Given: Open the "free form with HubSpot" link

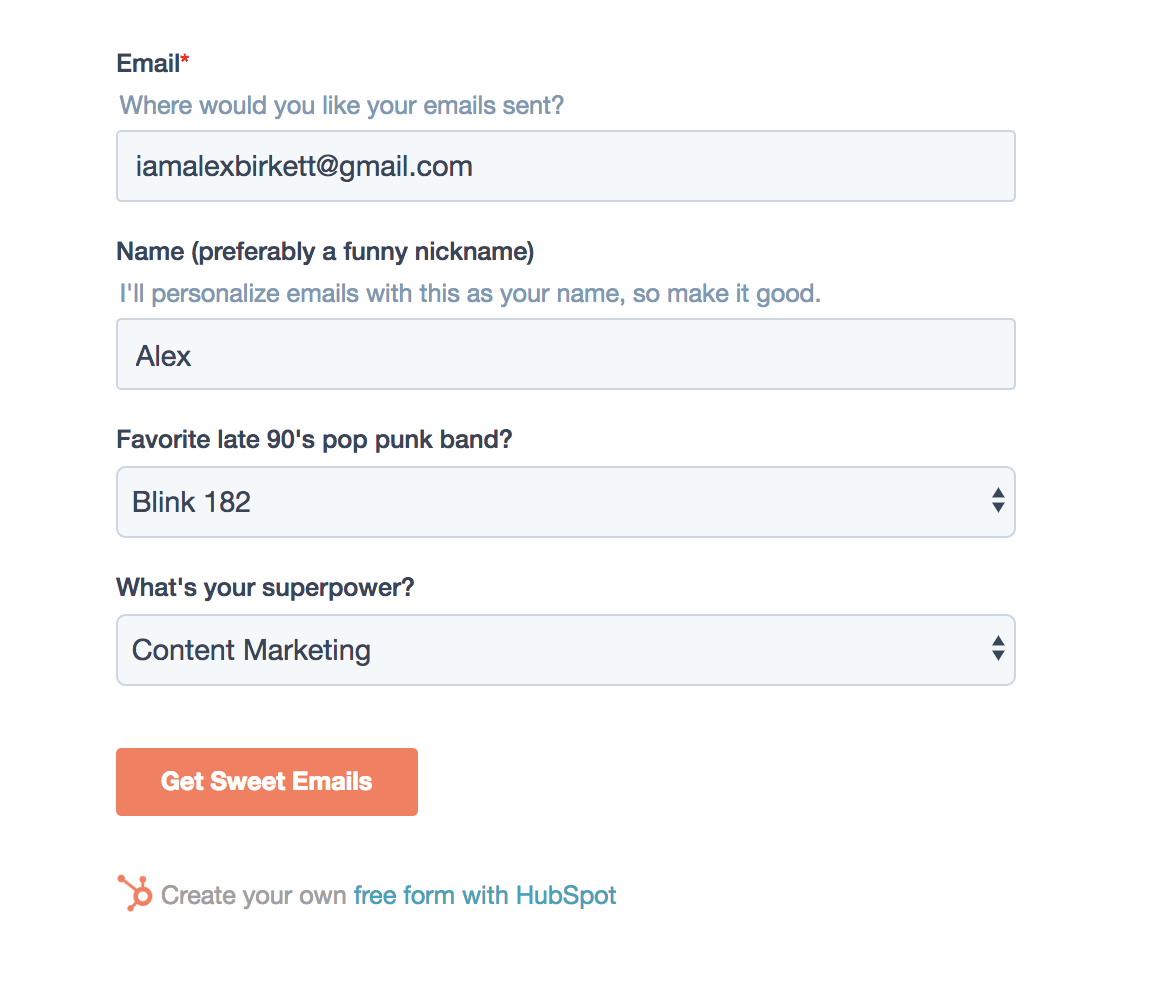Looking at the screenshot, I should click(x=485, y=895).
